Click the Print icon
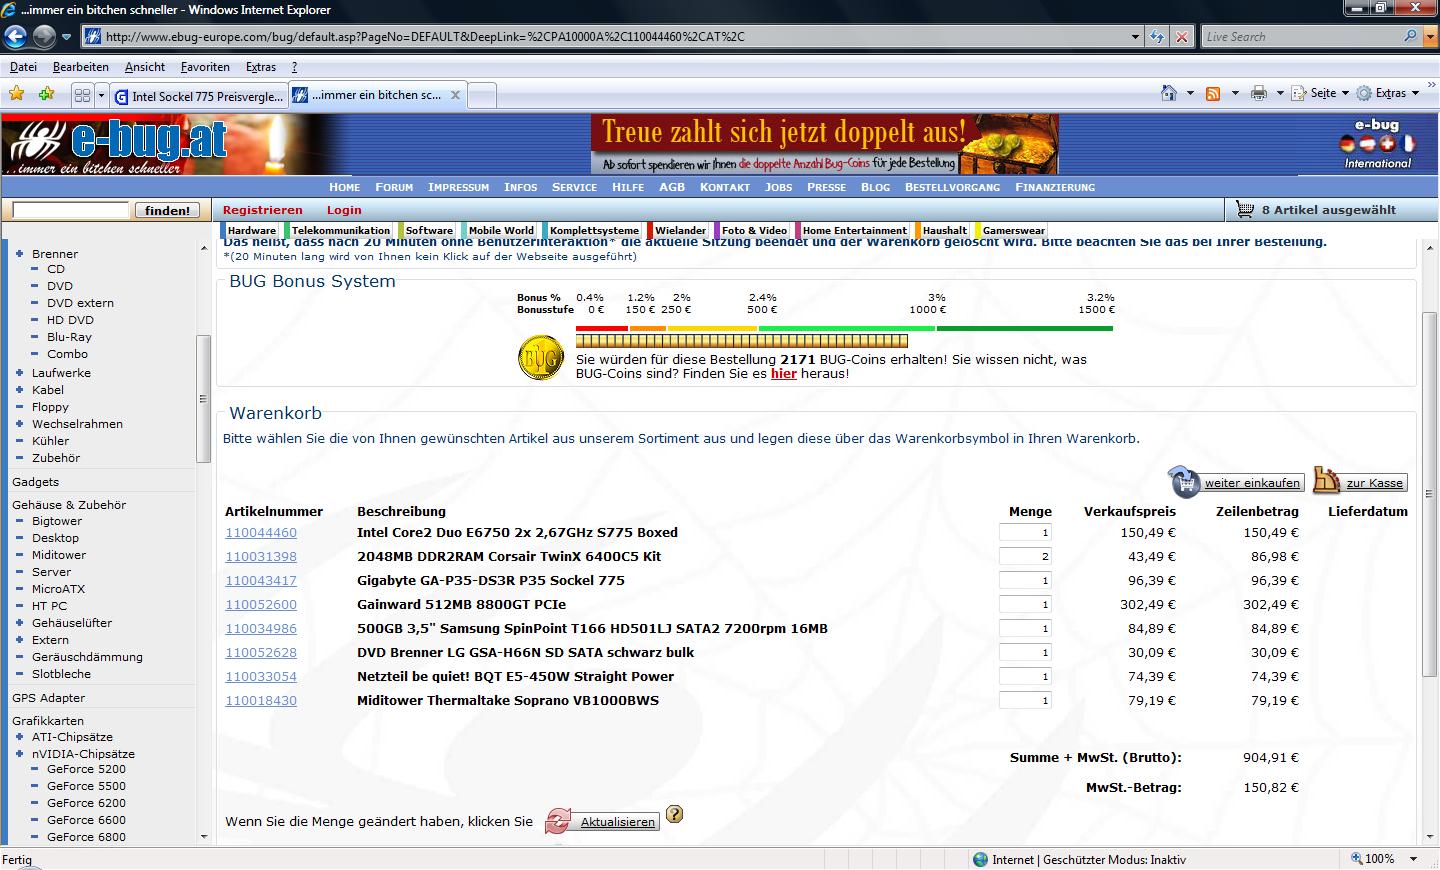Screen dimensions: 1440x870 pyautogui.click(x=1259, y=93)
